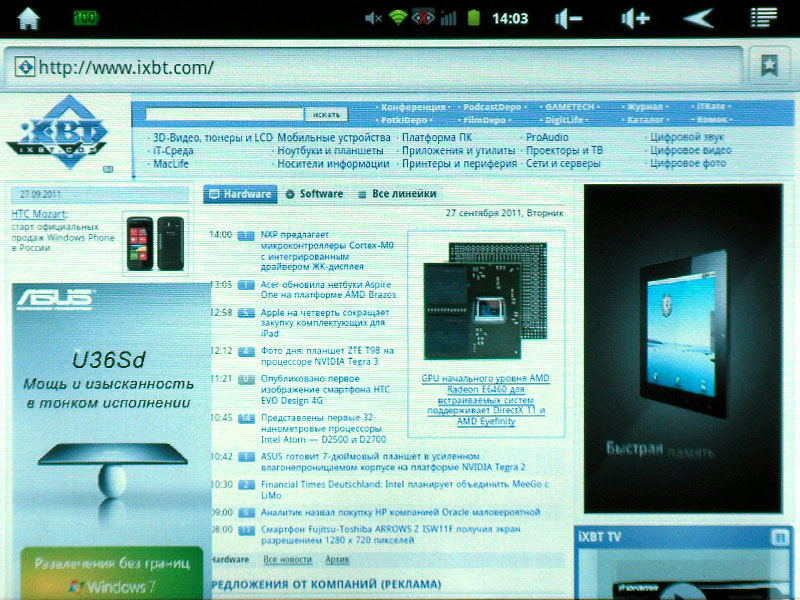Click the ASUS U36Sd advertisement banner
The image size is (800, 600).
click(111, 413)
